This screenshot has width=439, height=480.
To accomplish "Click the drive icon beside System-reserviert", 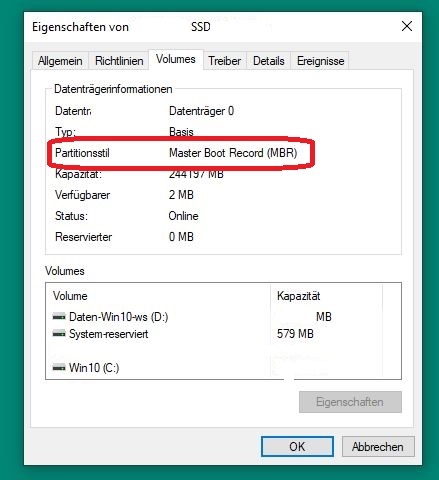I will click(x=59, y=333).
